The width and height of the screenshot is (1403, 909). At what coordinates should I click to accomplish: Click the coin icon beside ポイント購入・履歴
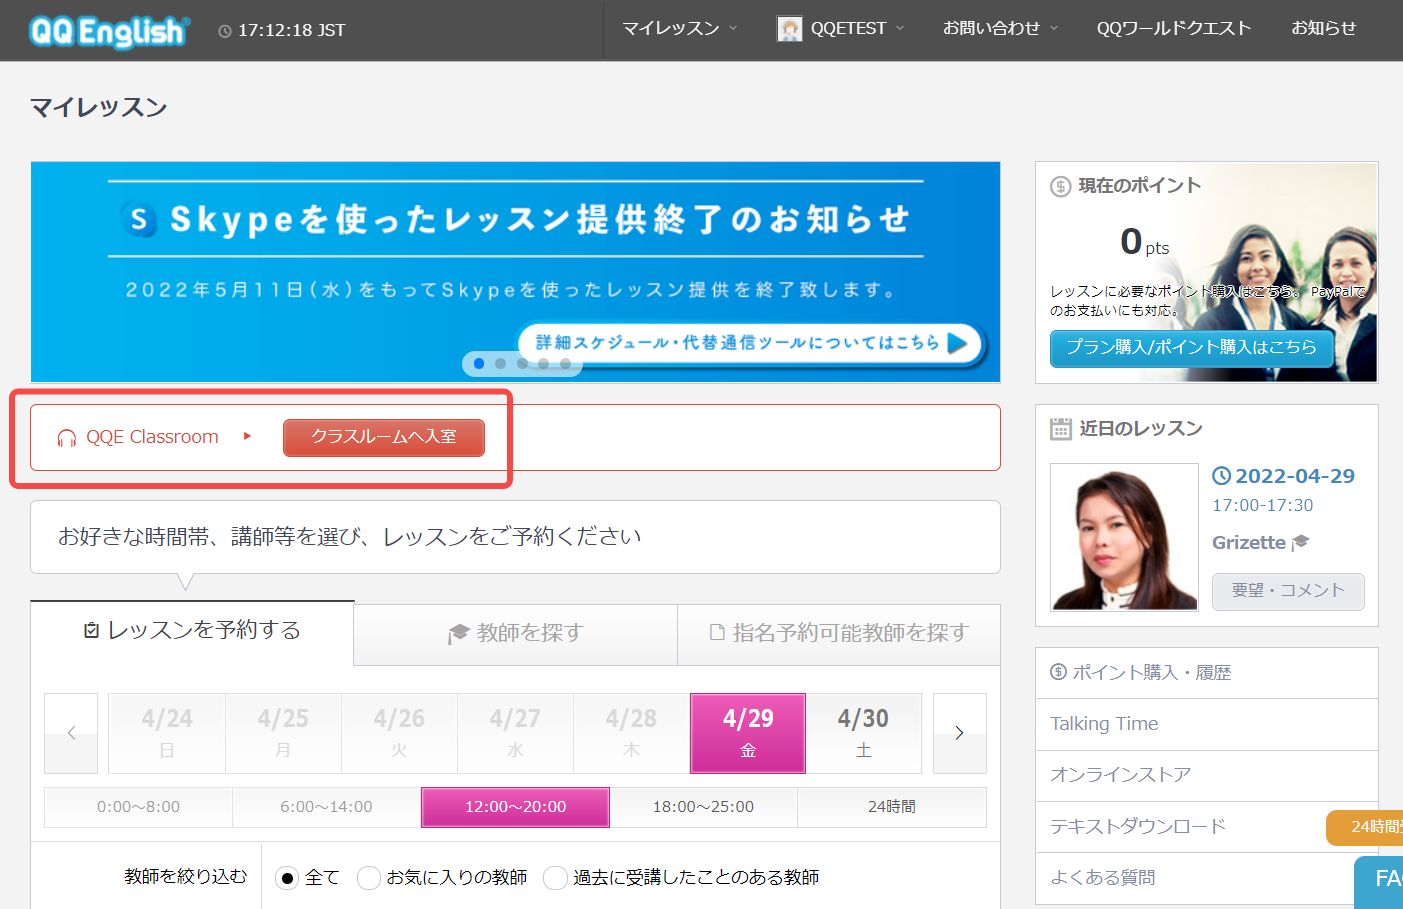[1058, 672]
